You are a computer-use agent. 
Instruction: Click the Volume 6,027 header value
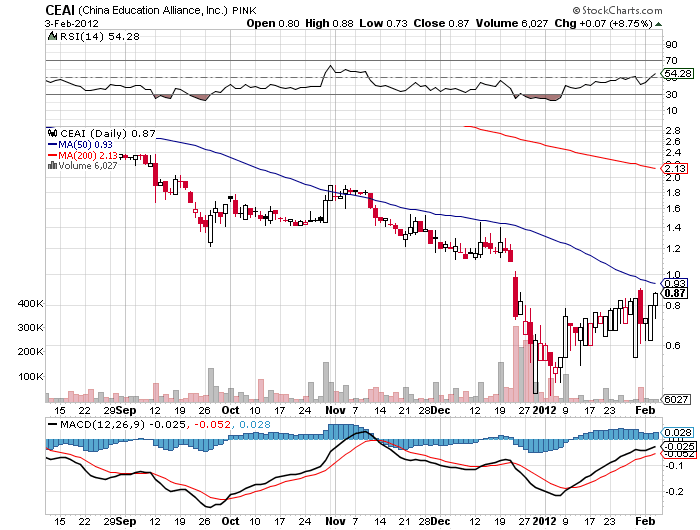coord(512,23)
